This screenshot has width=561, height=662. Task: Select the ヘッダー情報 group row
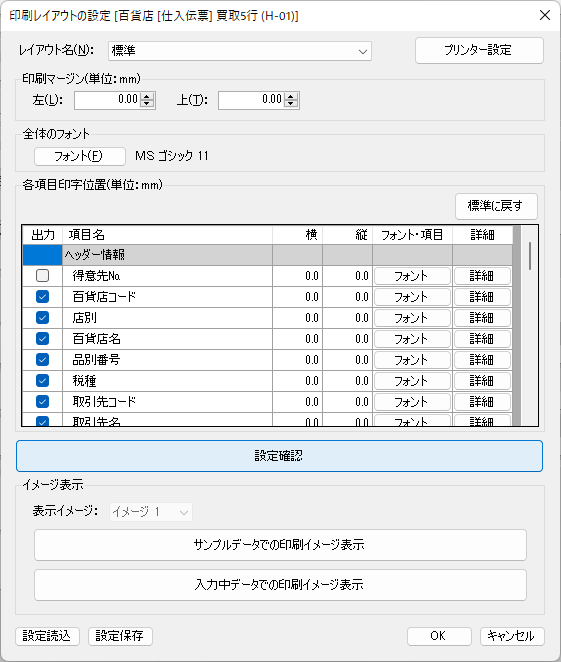coord(267,255)
